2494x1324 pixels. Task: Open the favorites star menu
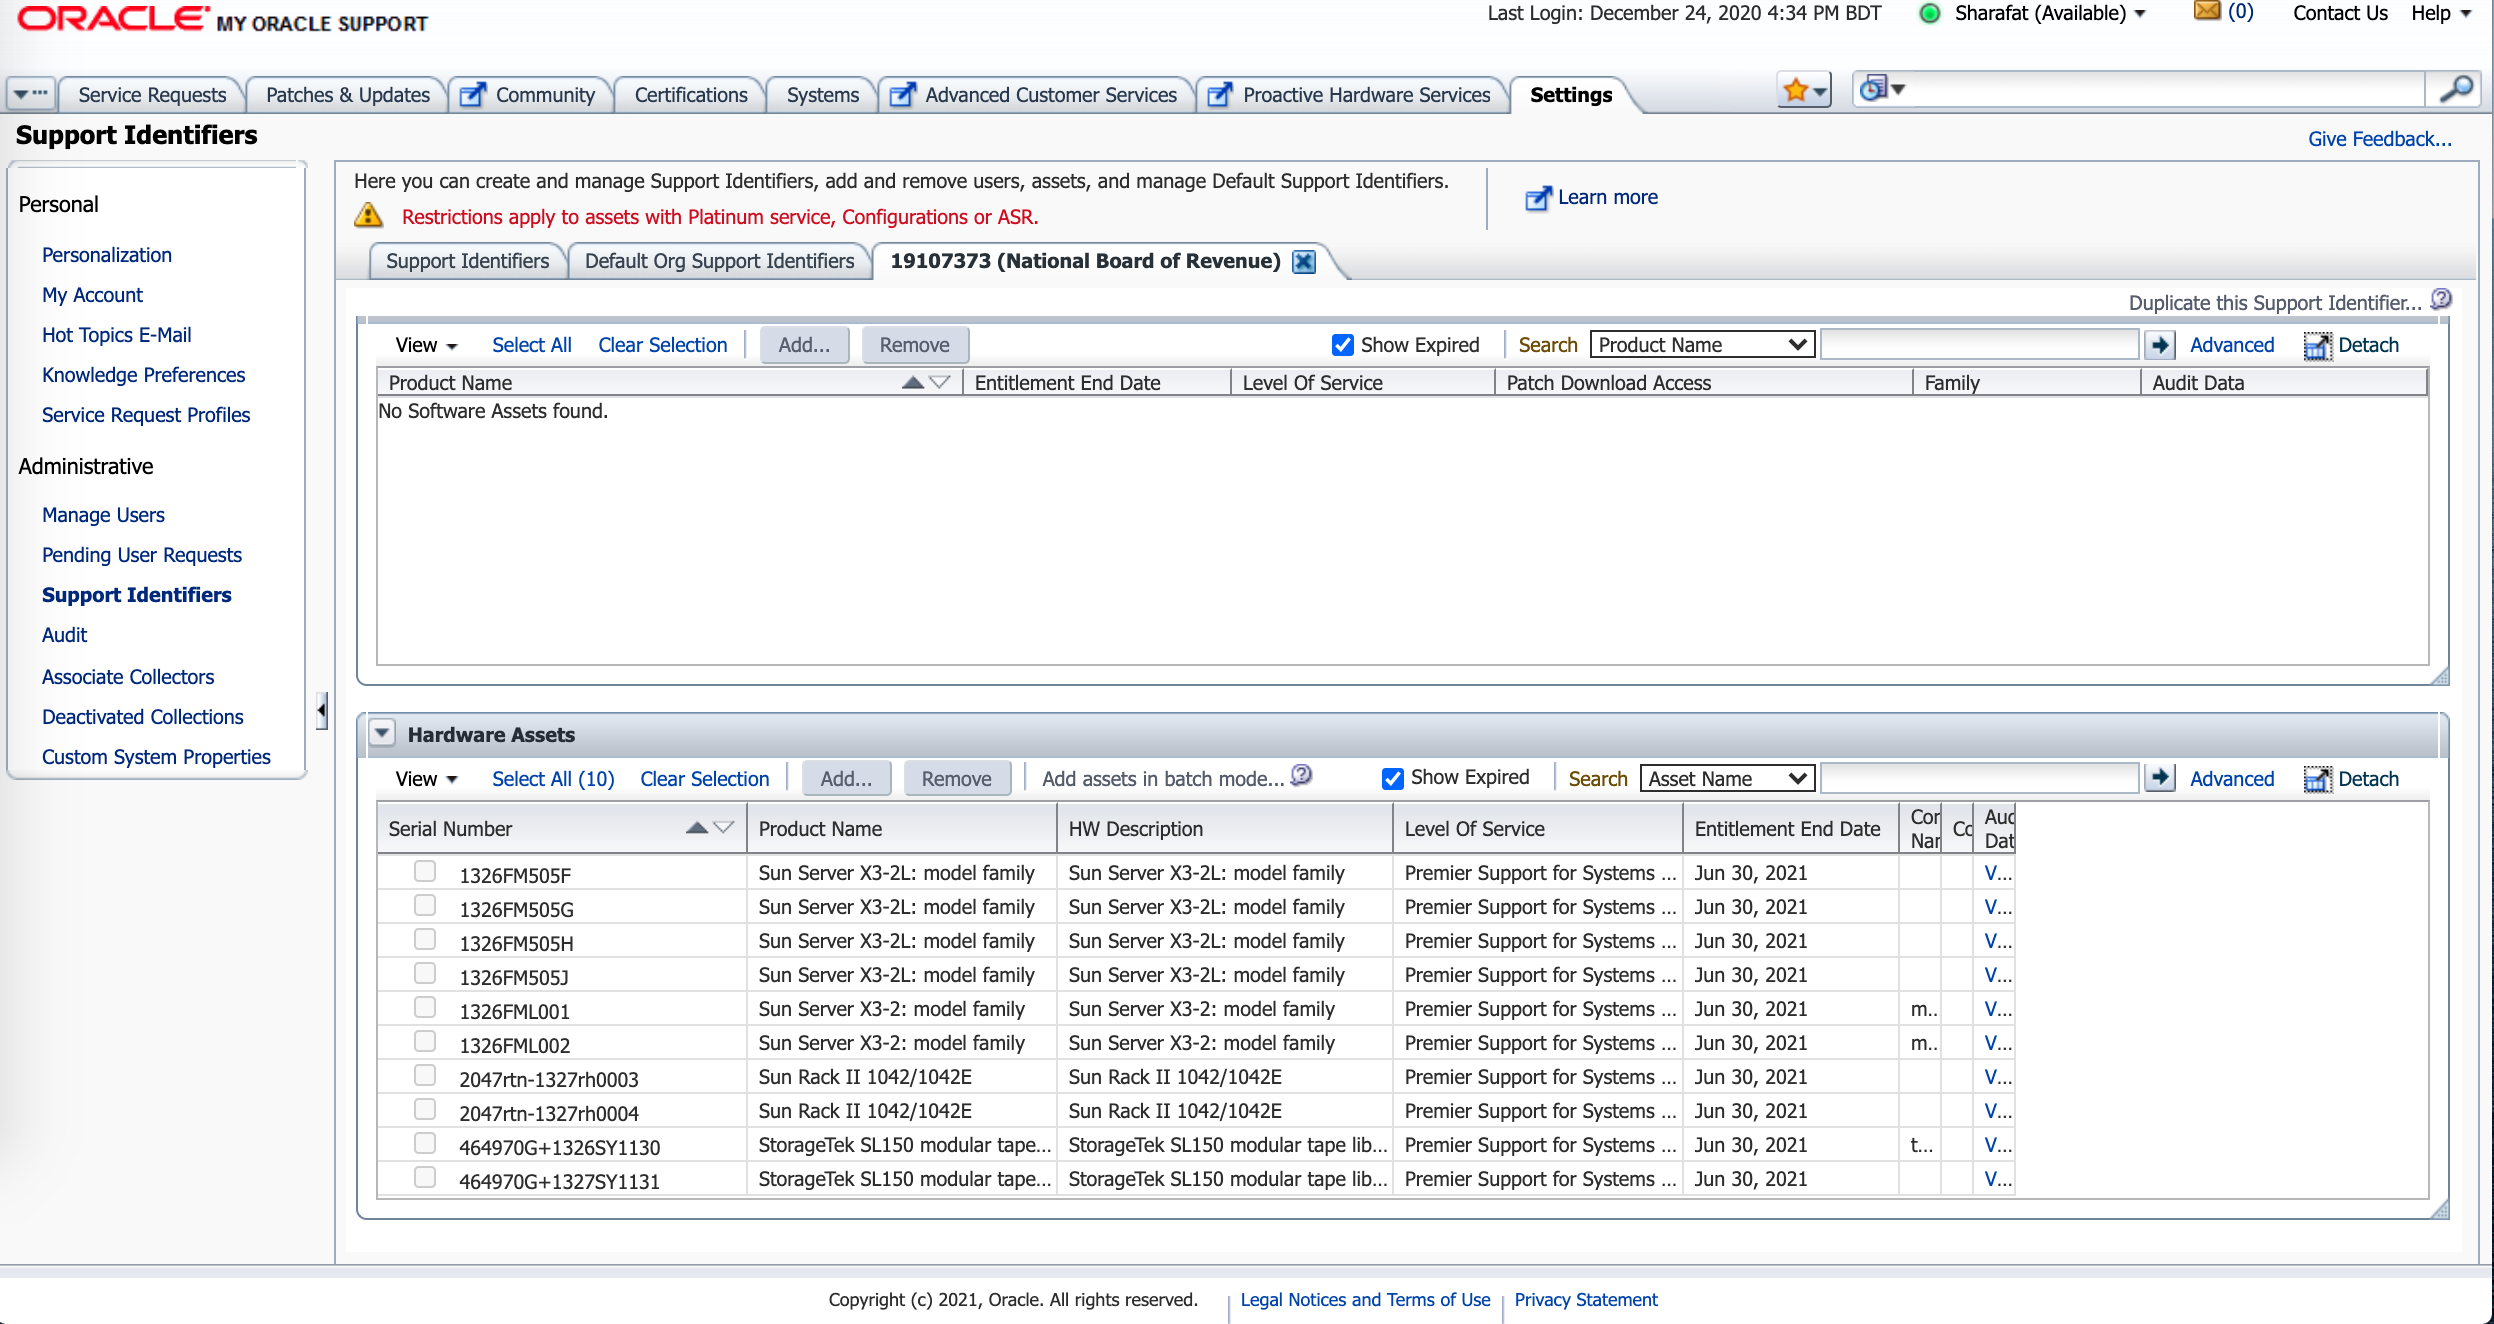pyautogui.click(x=1804, y=91)
